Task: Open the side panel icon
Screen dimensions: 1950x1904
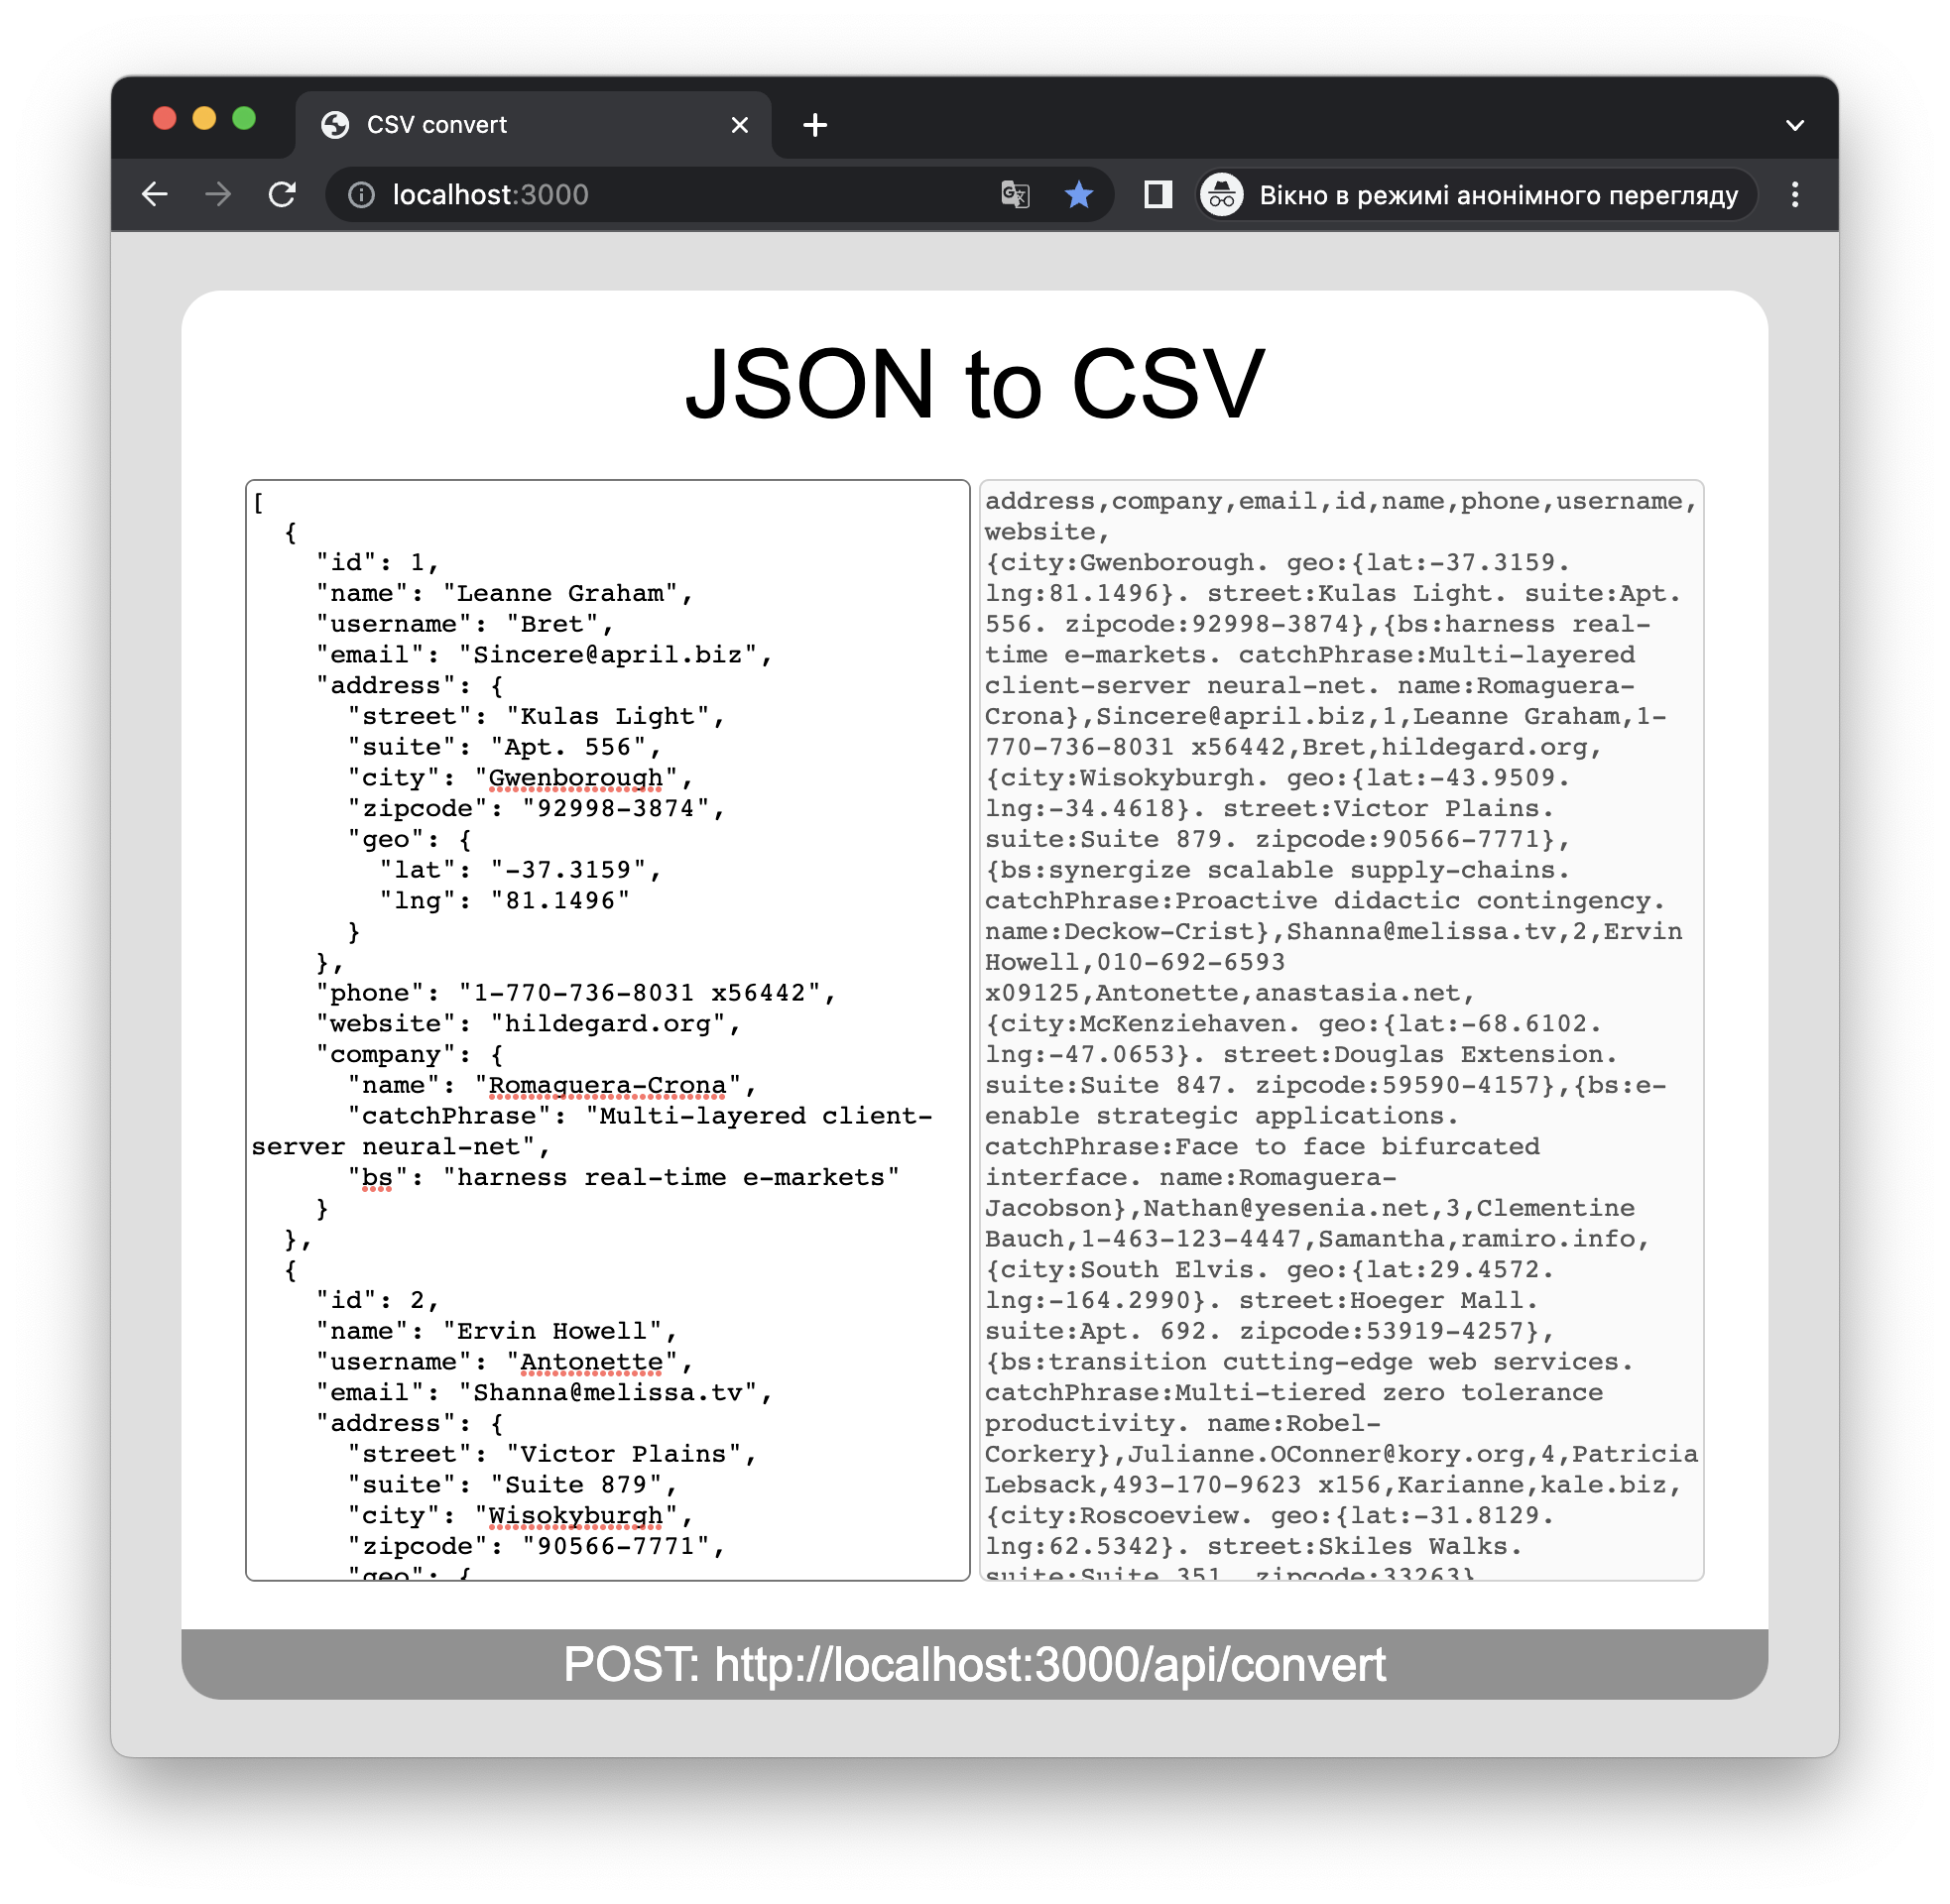Action: pos(1157,194)
